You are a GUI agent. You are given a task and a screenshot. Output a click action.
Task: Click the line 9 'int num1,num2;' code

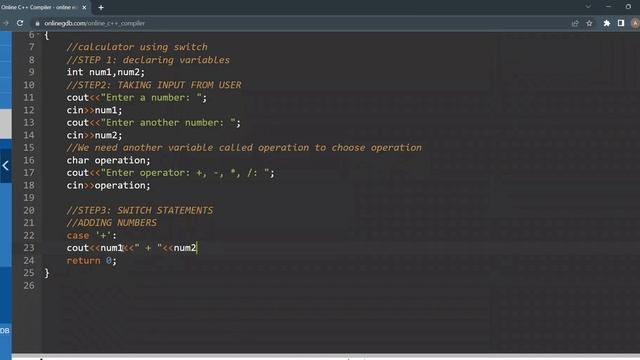pos(106,72)
